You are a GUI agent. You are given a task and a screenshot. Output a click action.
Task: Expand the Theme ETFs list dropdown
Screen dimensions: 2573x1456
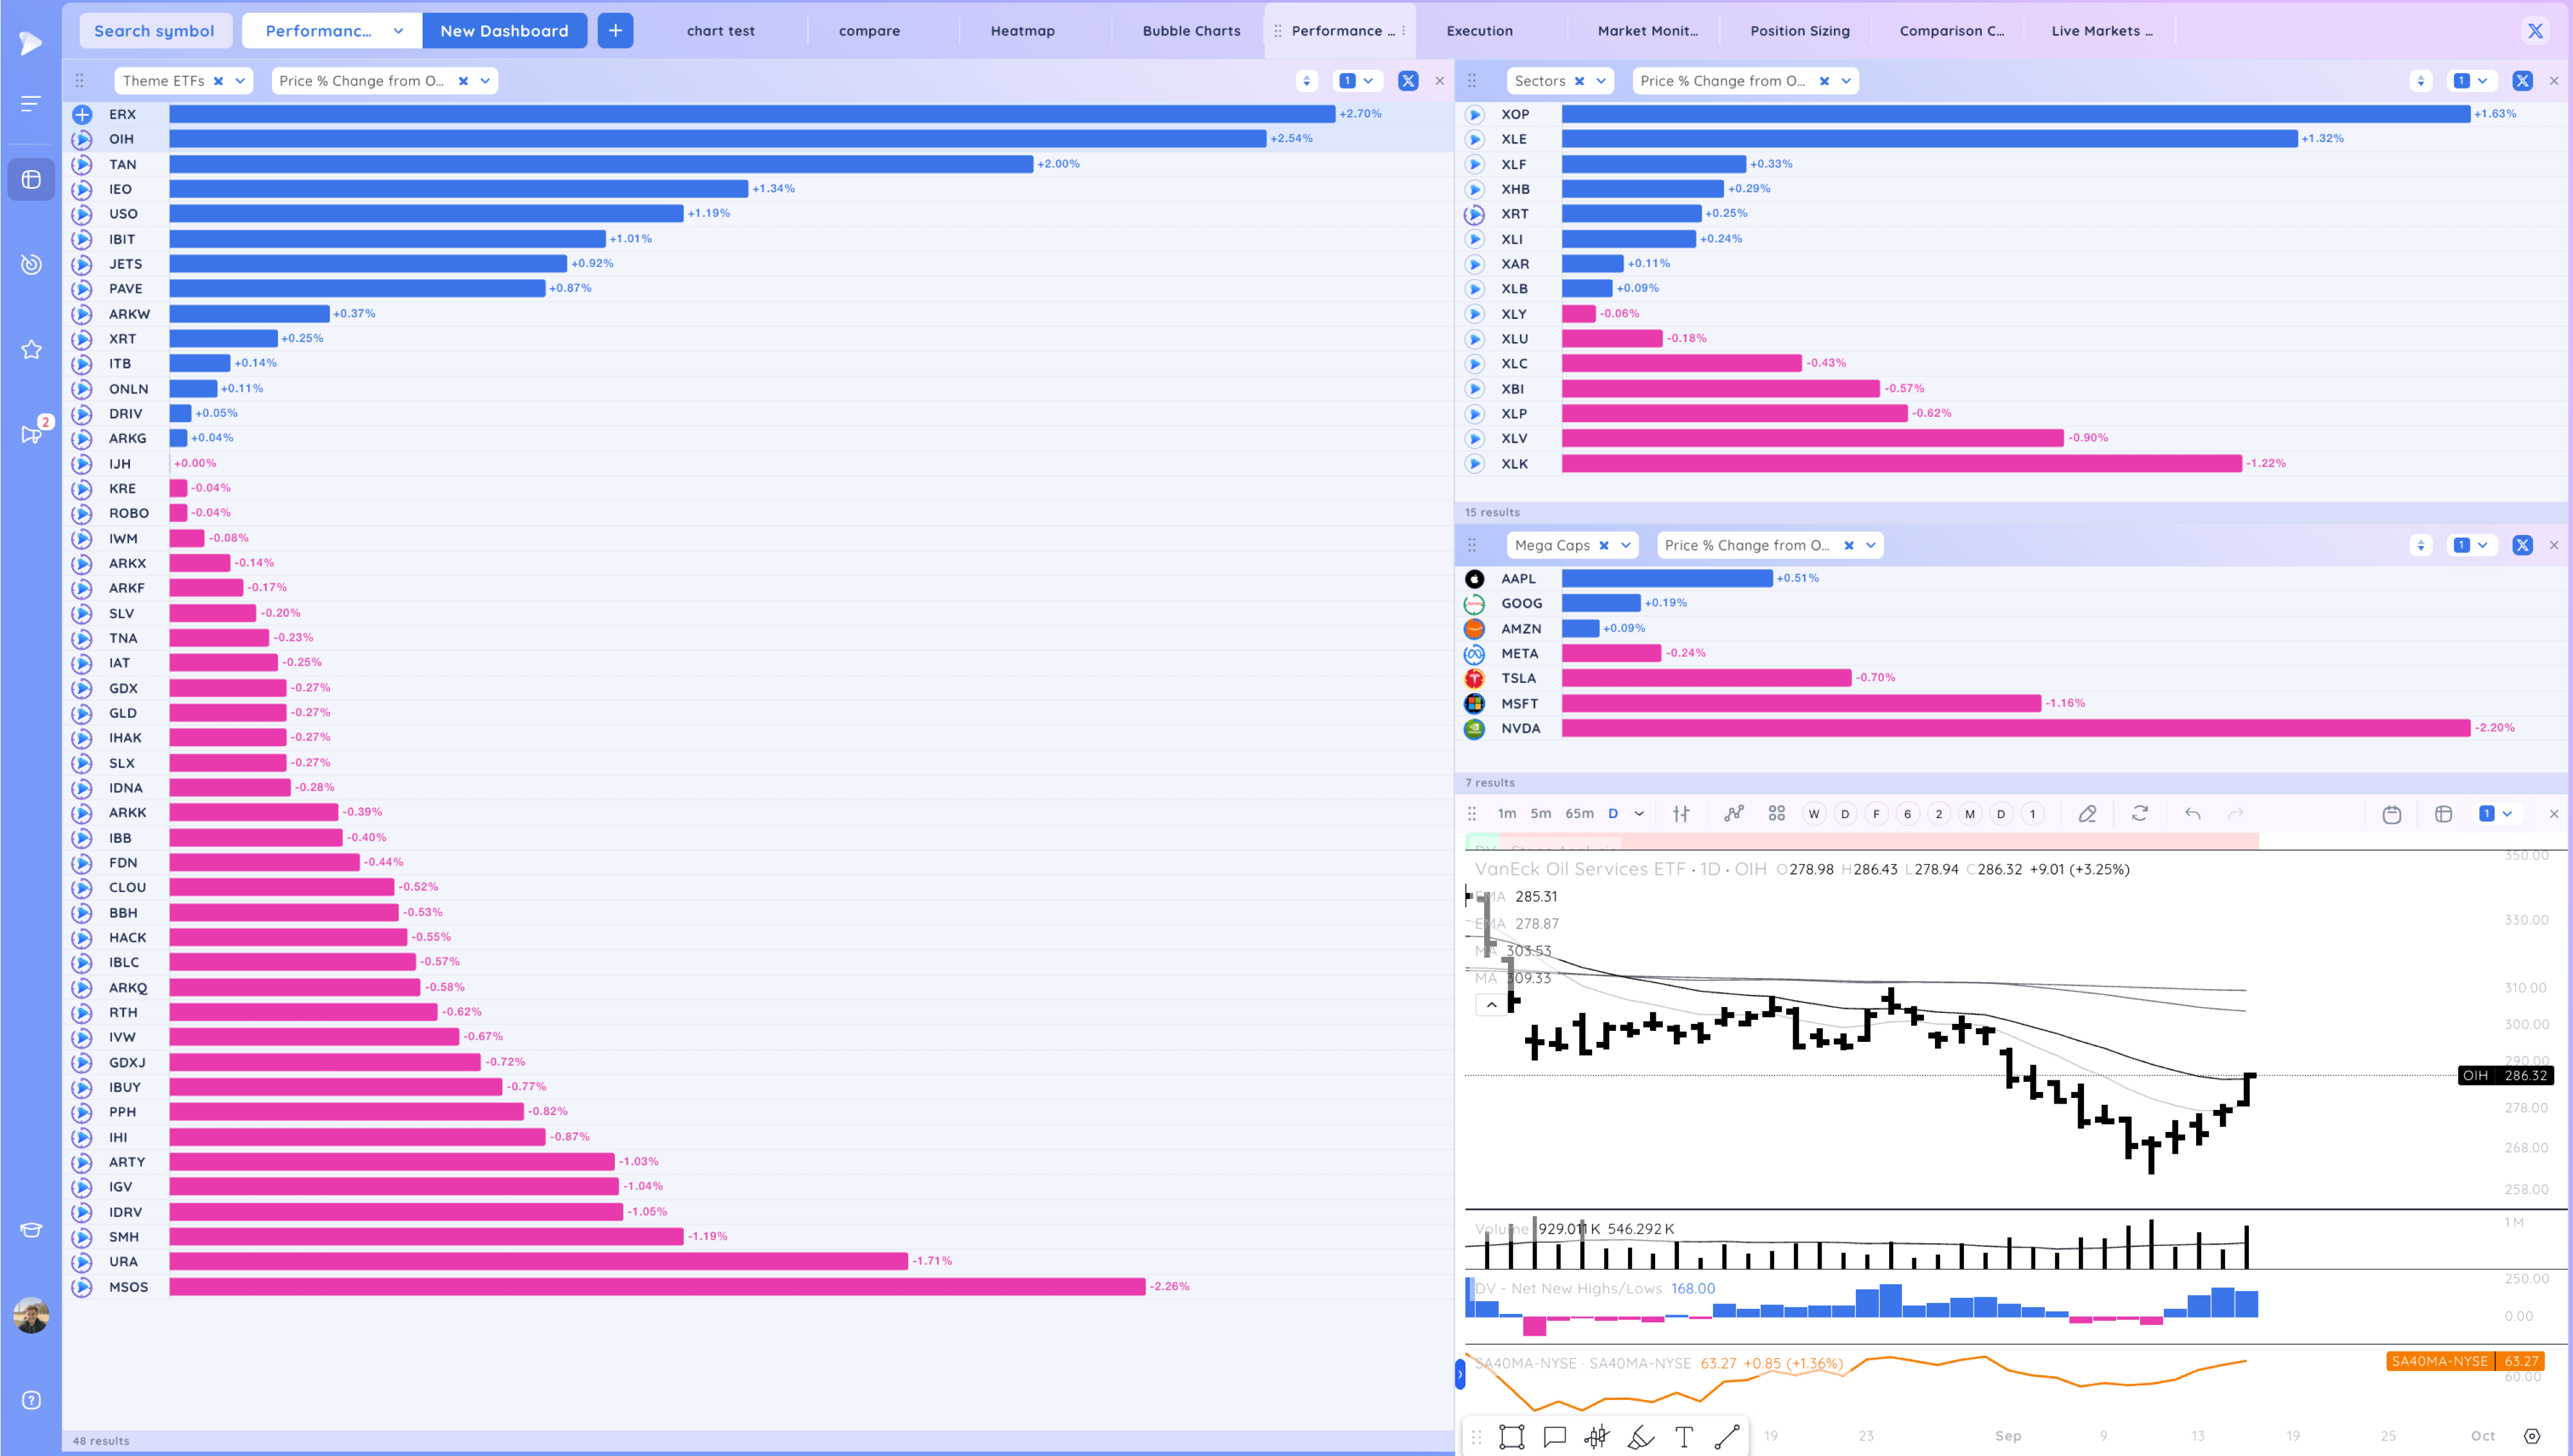(240, 81)
